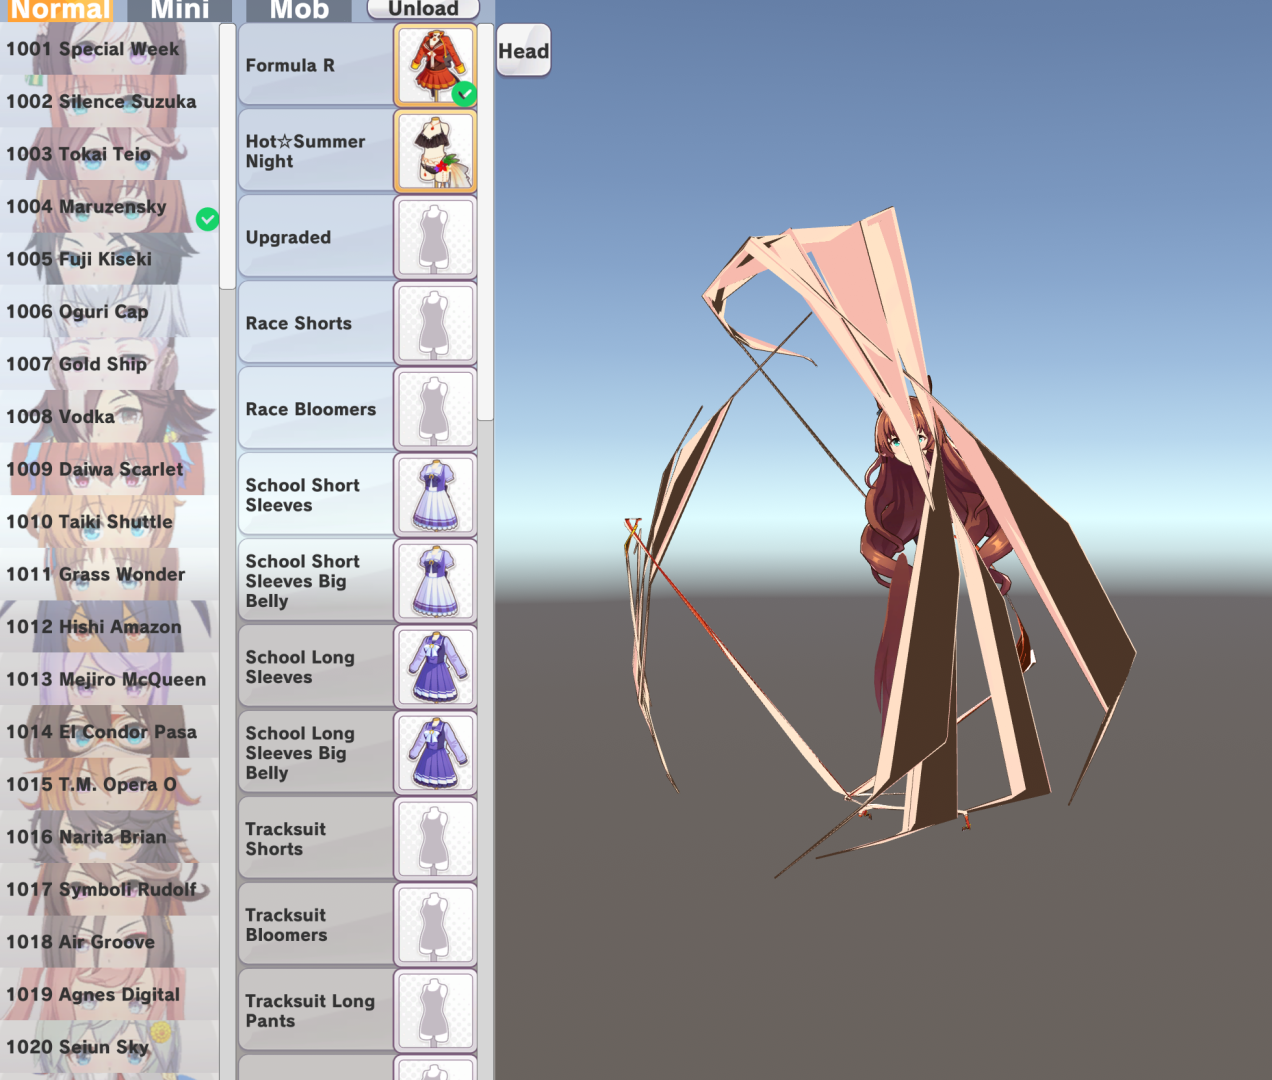Select character 1006 Oguri Cap
This screenshot has height=1080, width=1272.
coord(109,311)
